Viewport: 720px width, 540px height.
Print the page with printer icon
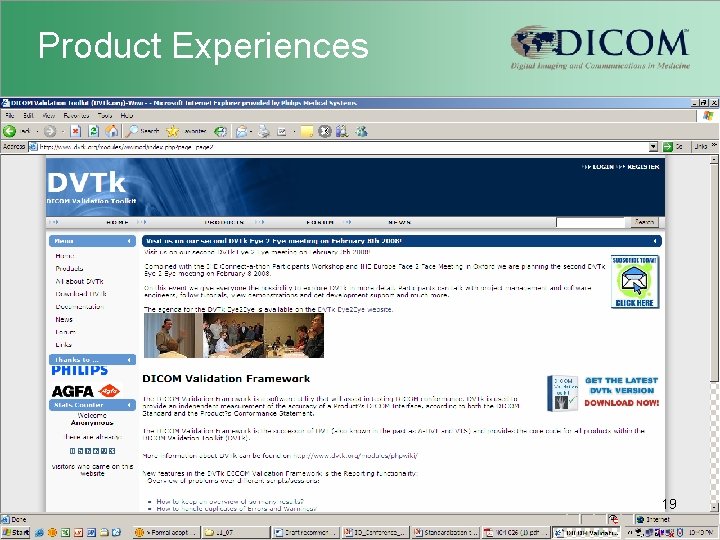264,132
